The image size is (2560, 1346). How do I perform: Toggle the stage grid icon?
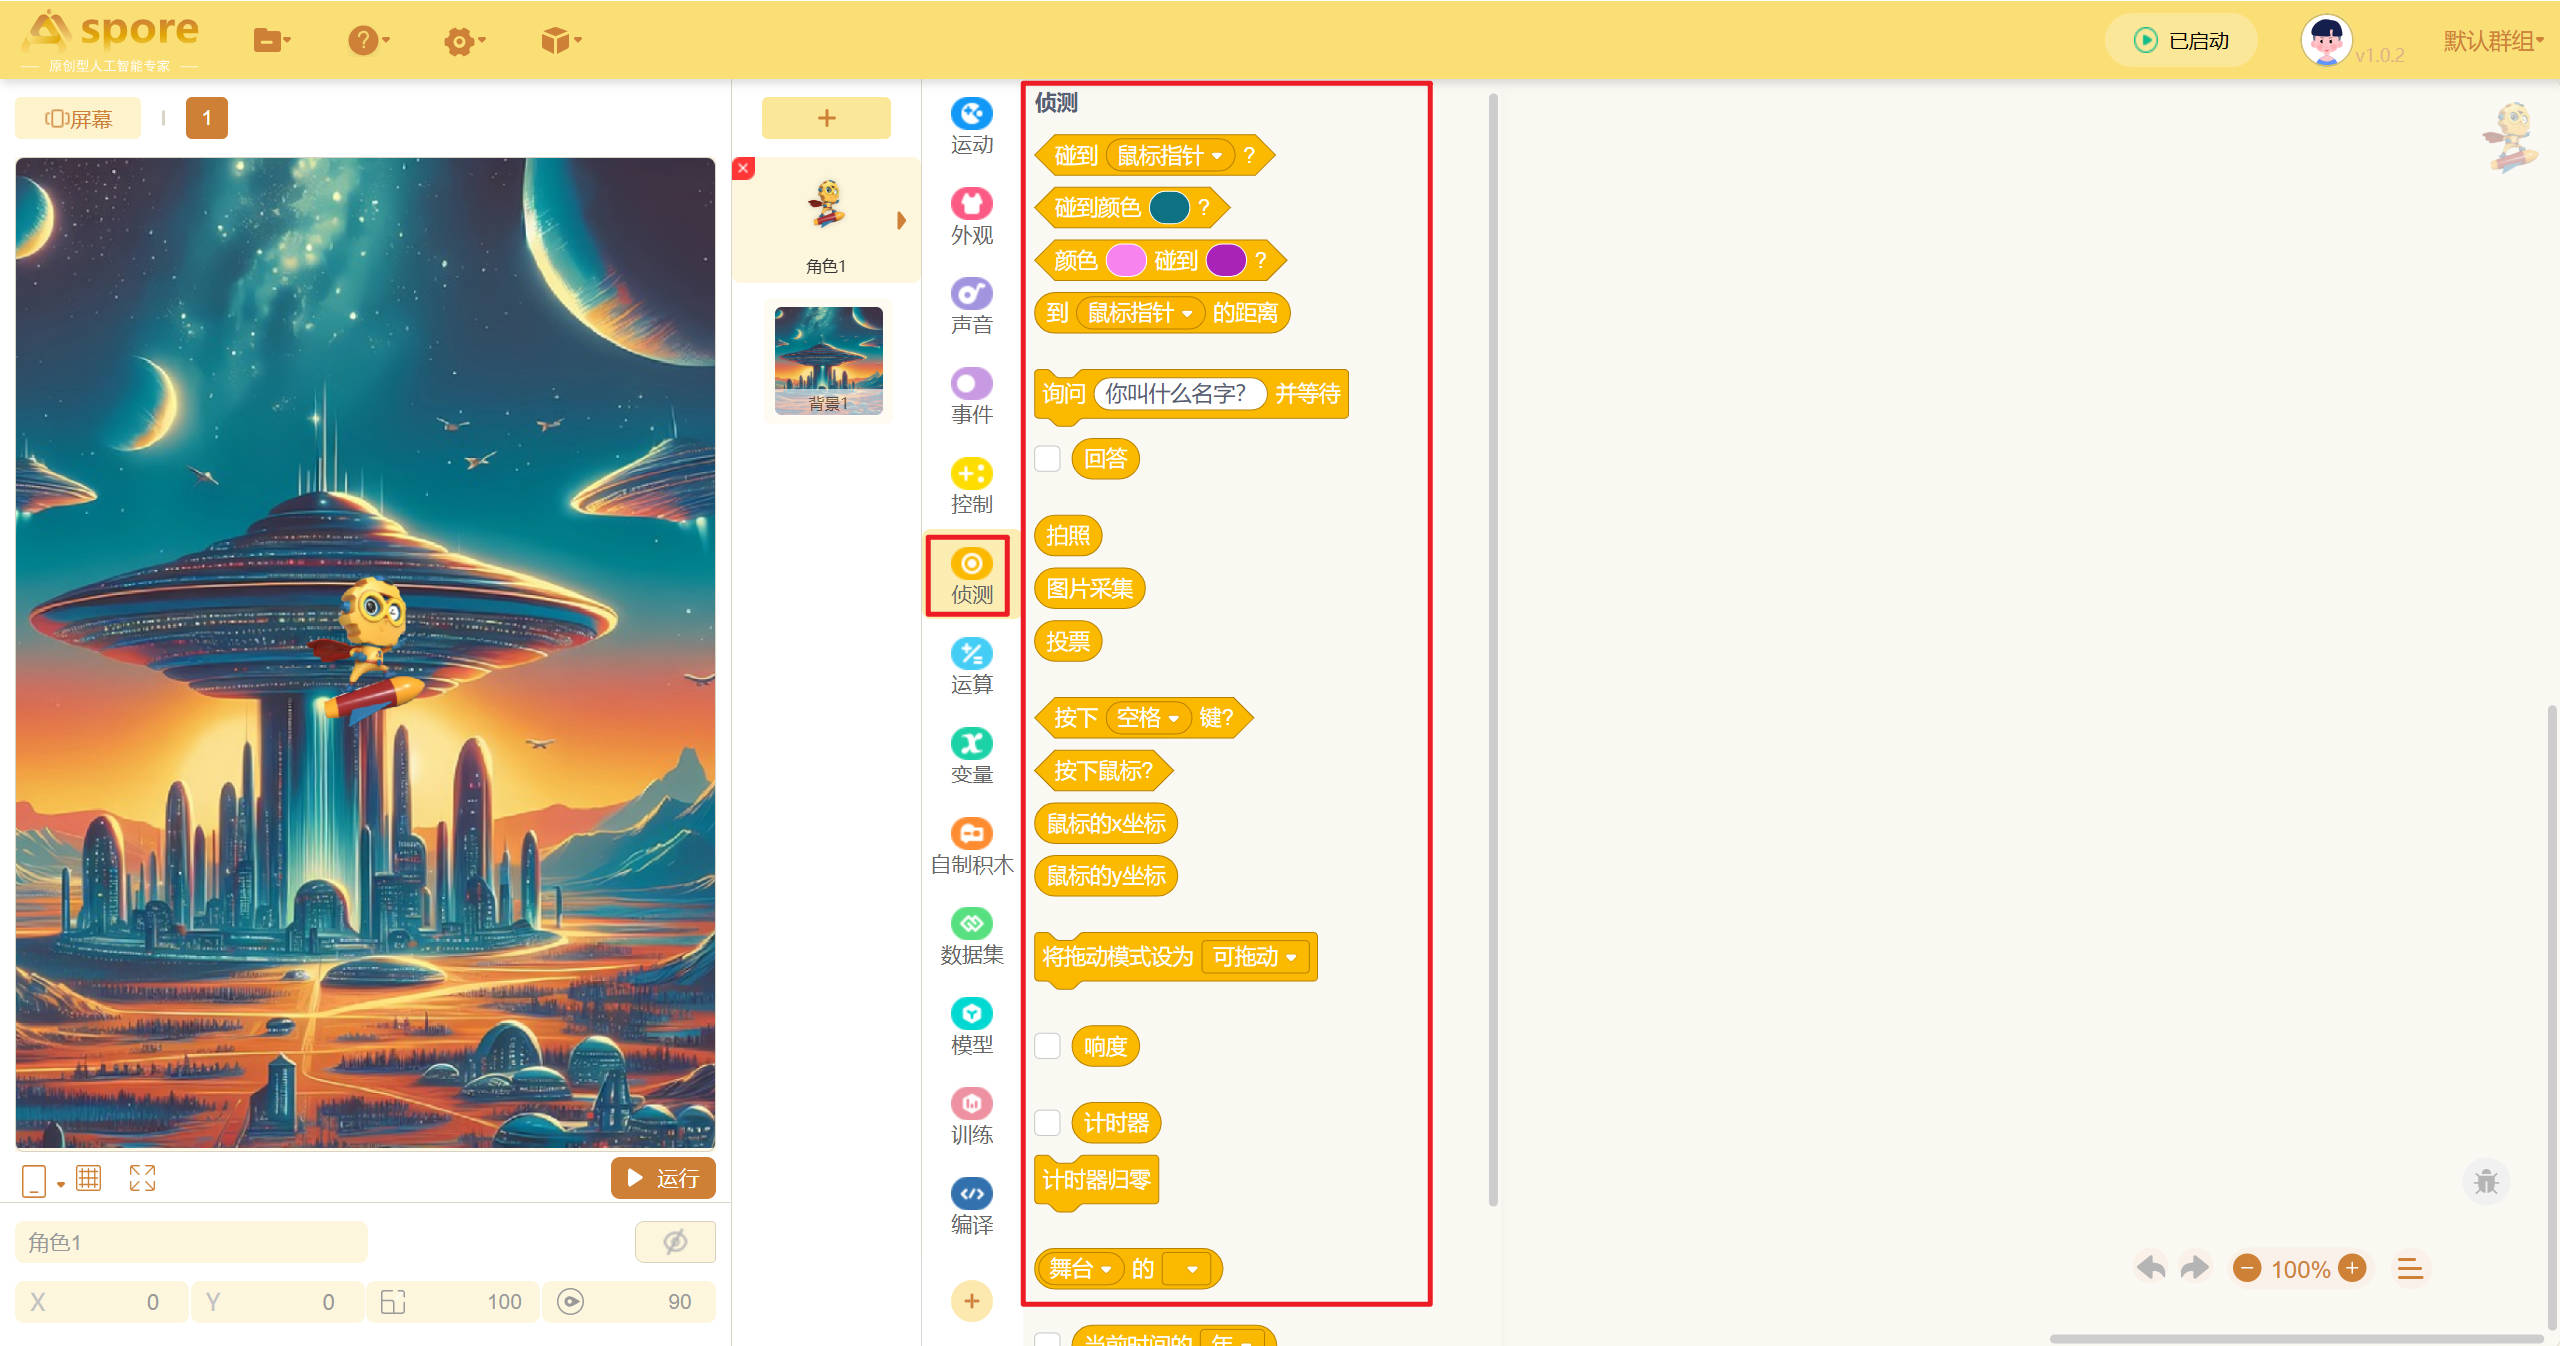(x=88, y=1178)
